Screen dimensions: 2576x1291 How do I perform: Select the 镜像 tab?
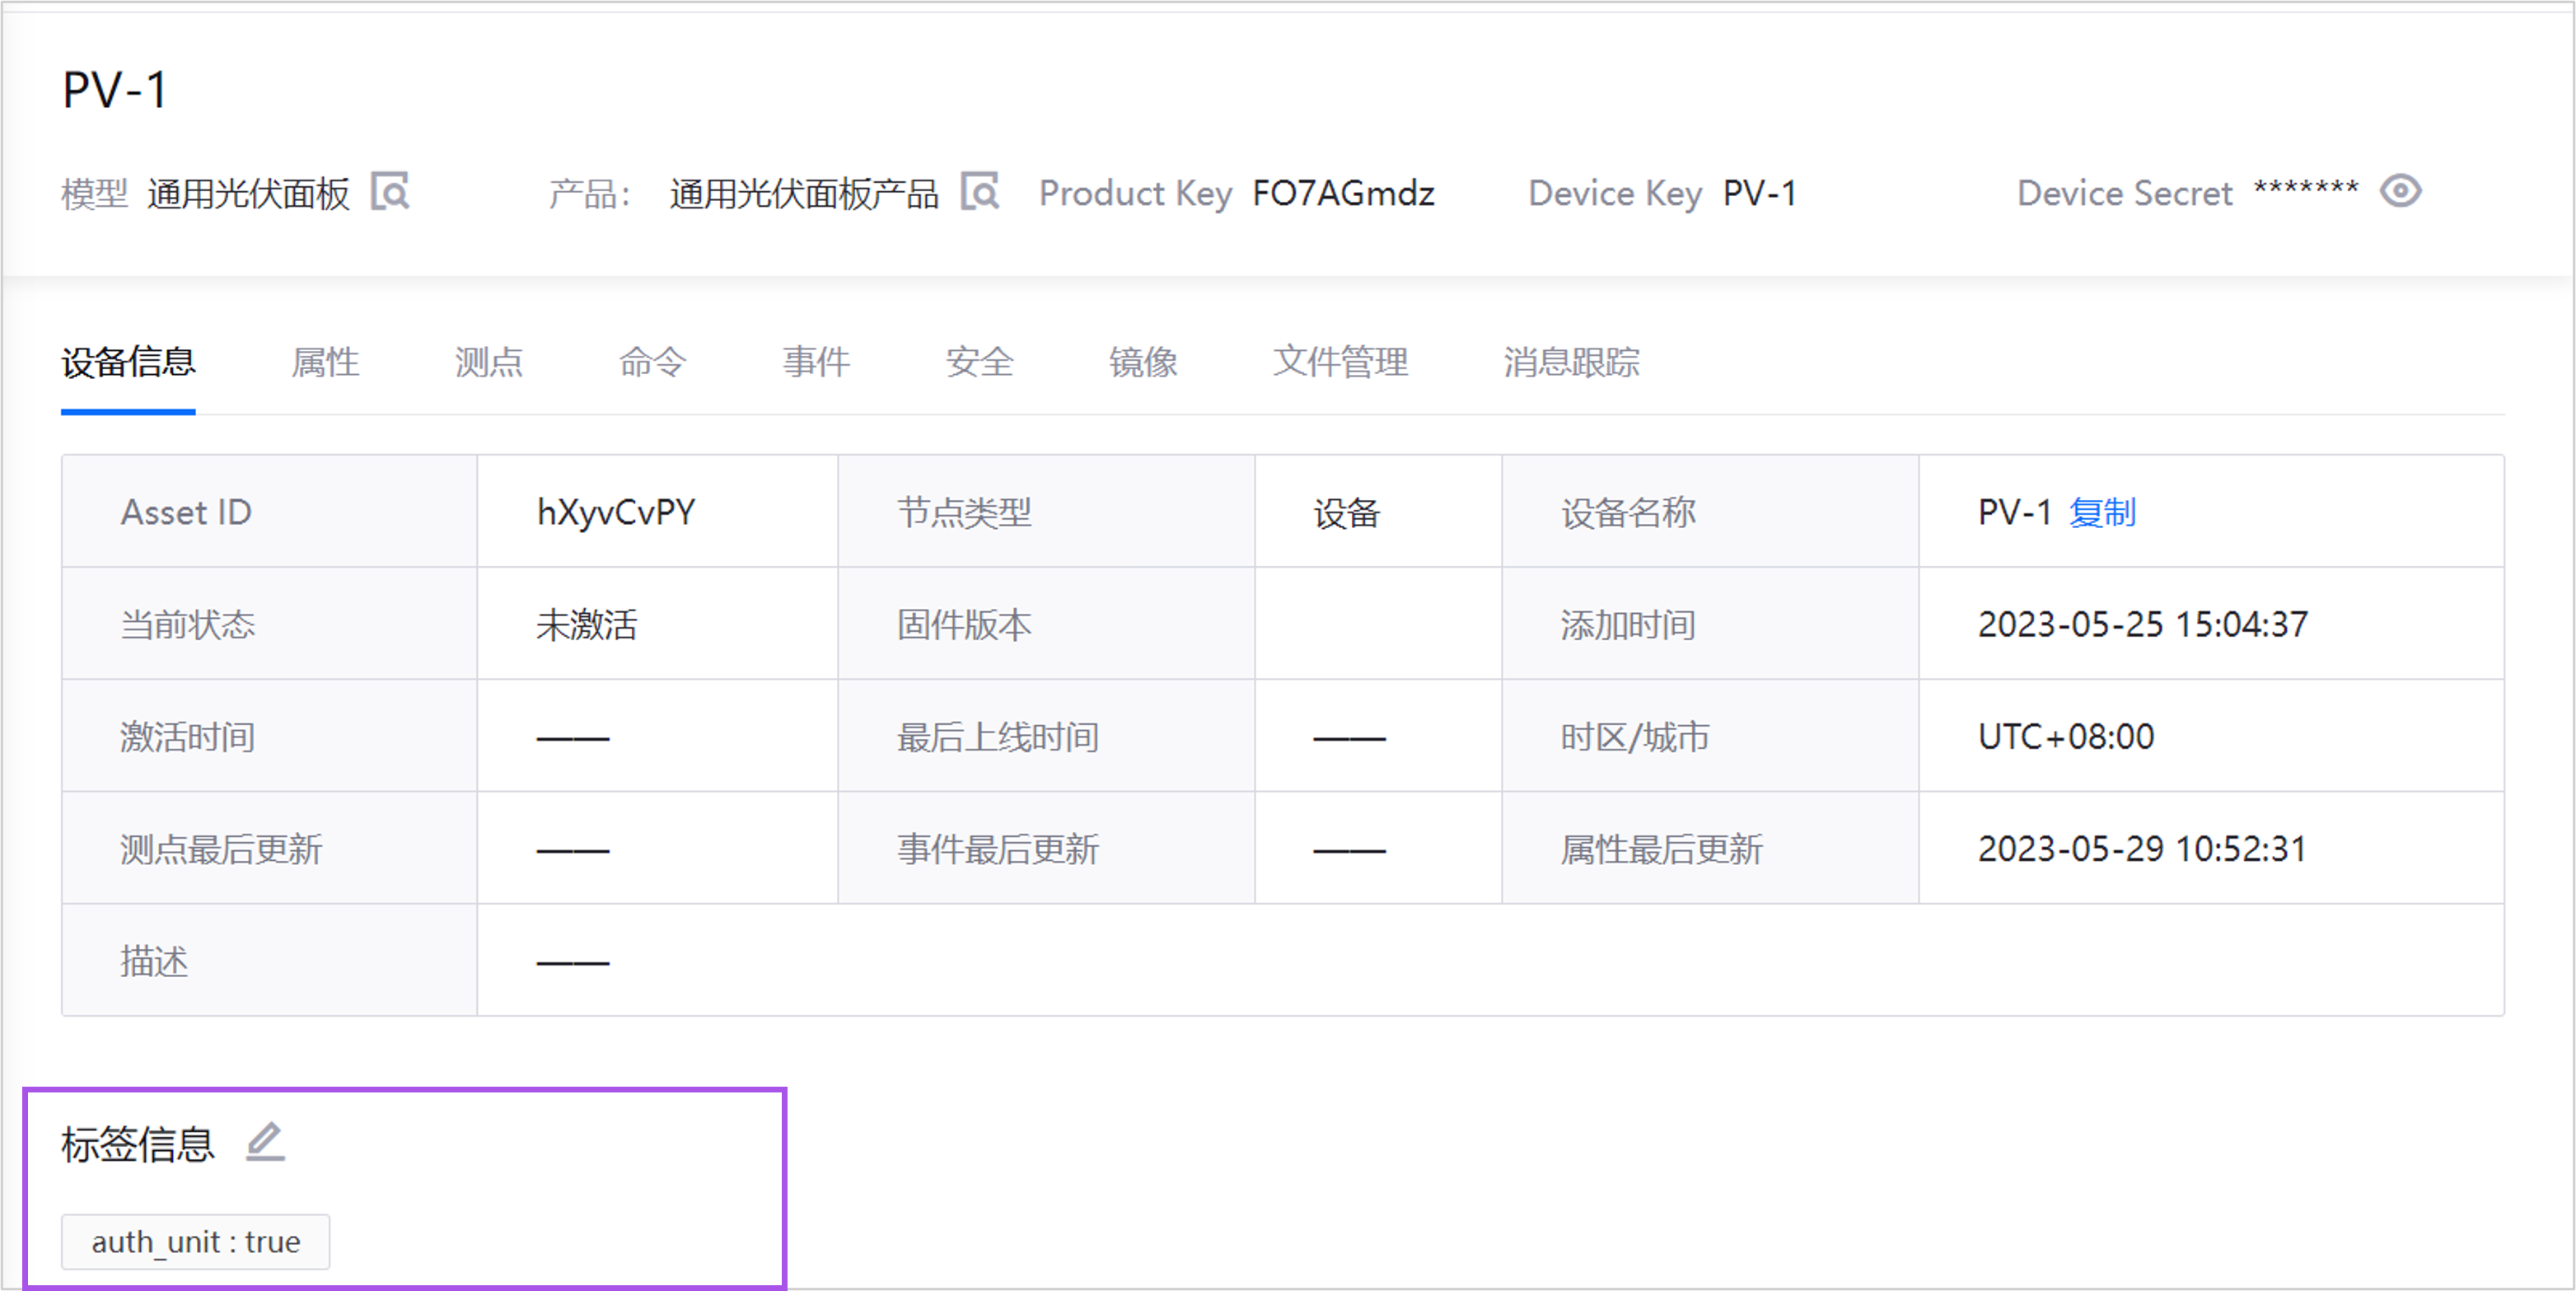tap(1143, 362)
